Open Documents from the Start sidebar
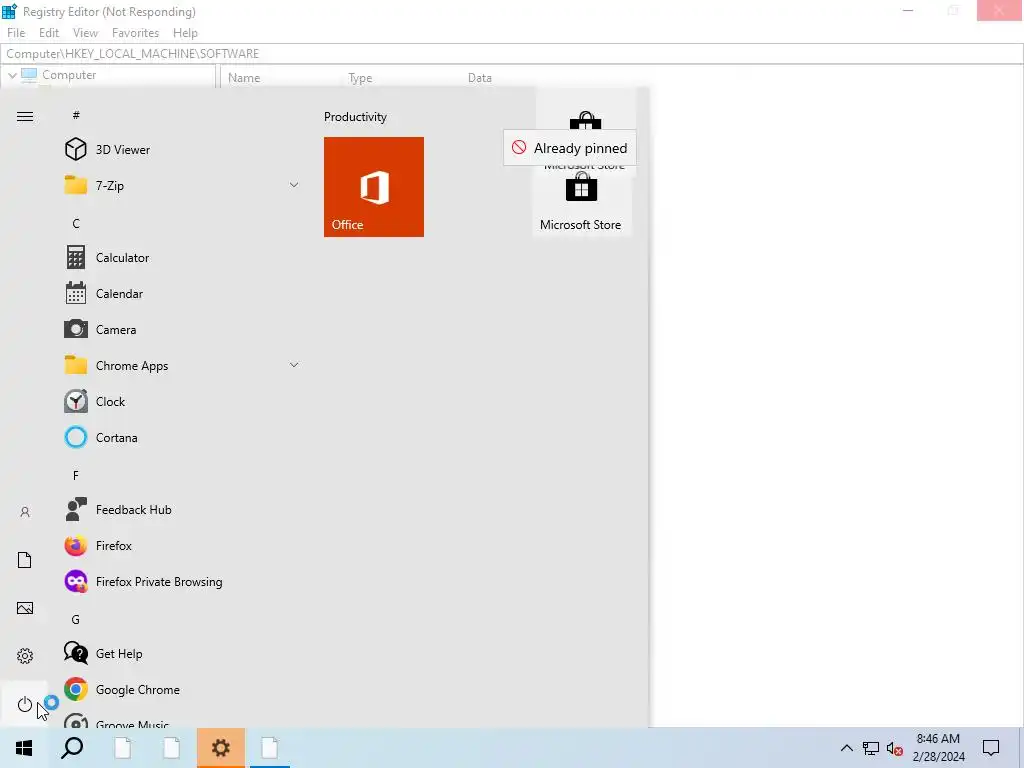The image size is (1024, 768). coord(25,560)
